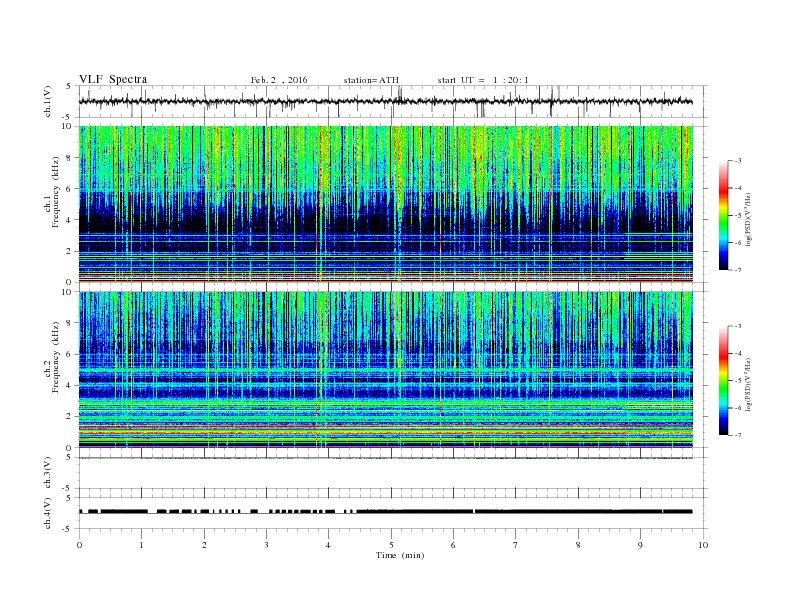Click inside the ch.1 spectrogram panel
The height and width of the screenshot is (612, 792).
(386, 204)
